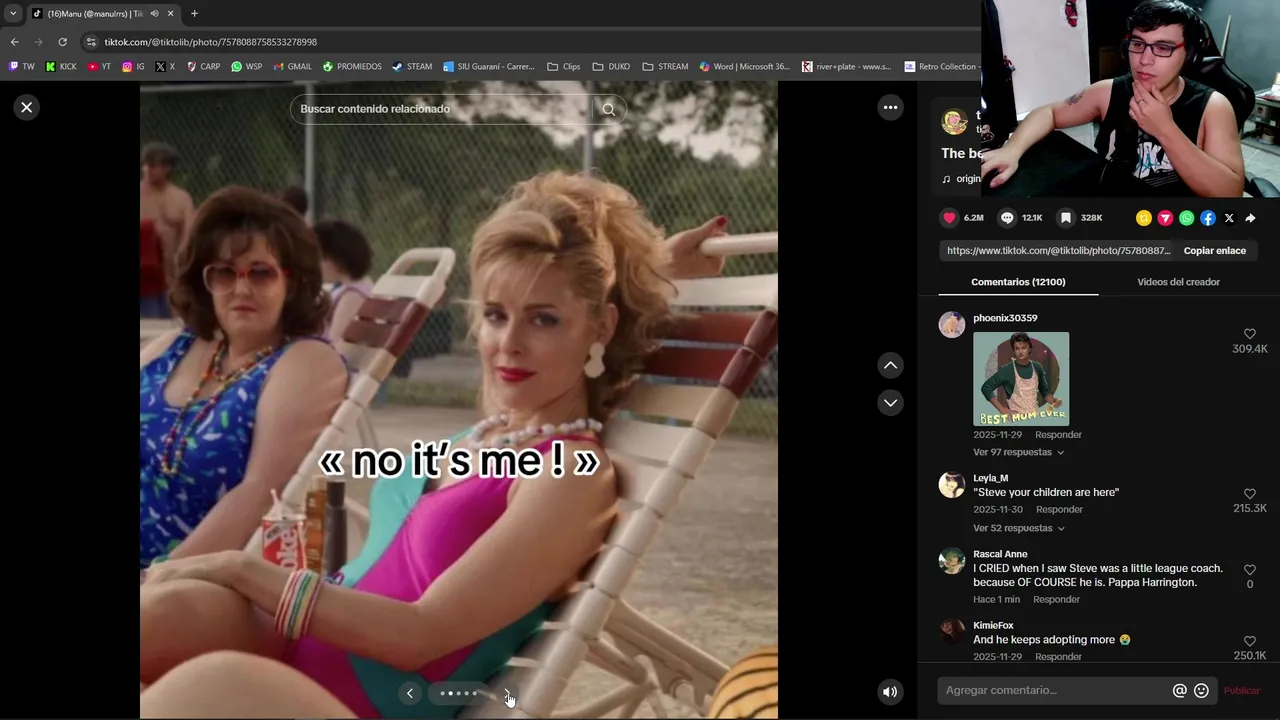
Task: Share the post on Facebook
Action: click(x=1208, y=218)
